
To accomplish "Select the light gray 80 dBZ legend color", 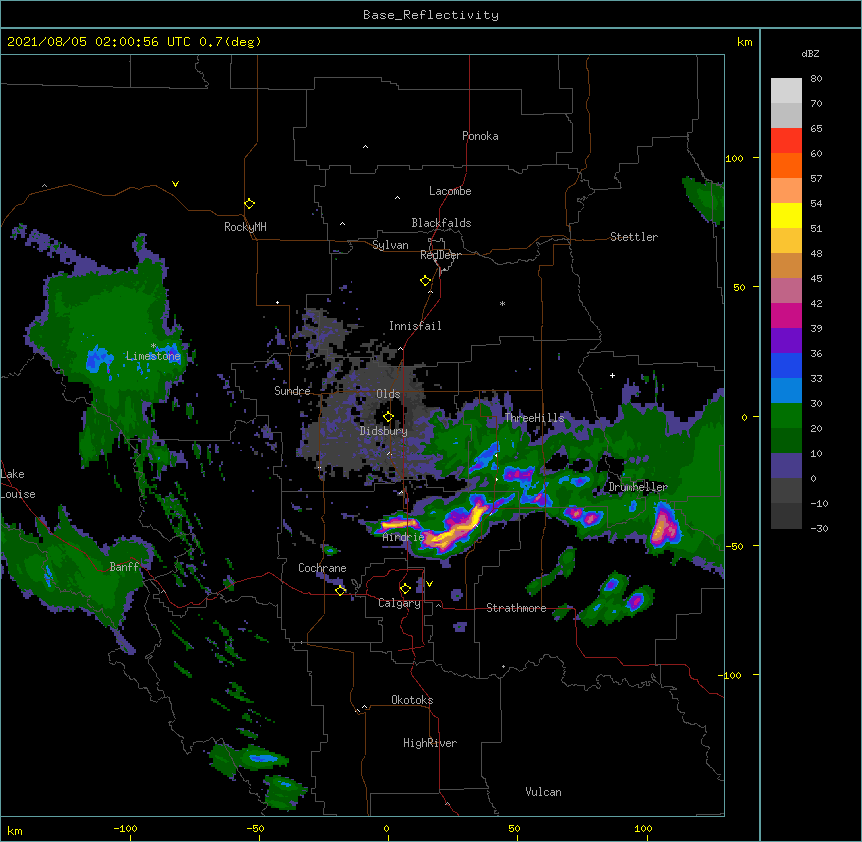I will [786, 91].
